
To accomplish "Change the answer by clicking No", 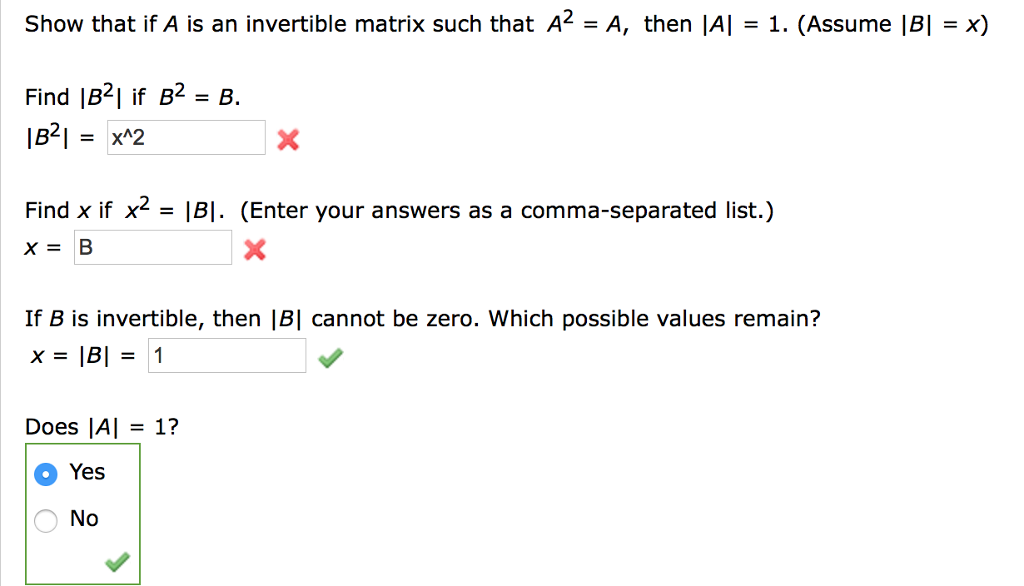I will coord(44,519).
